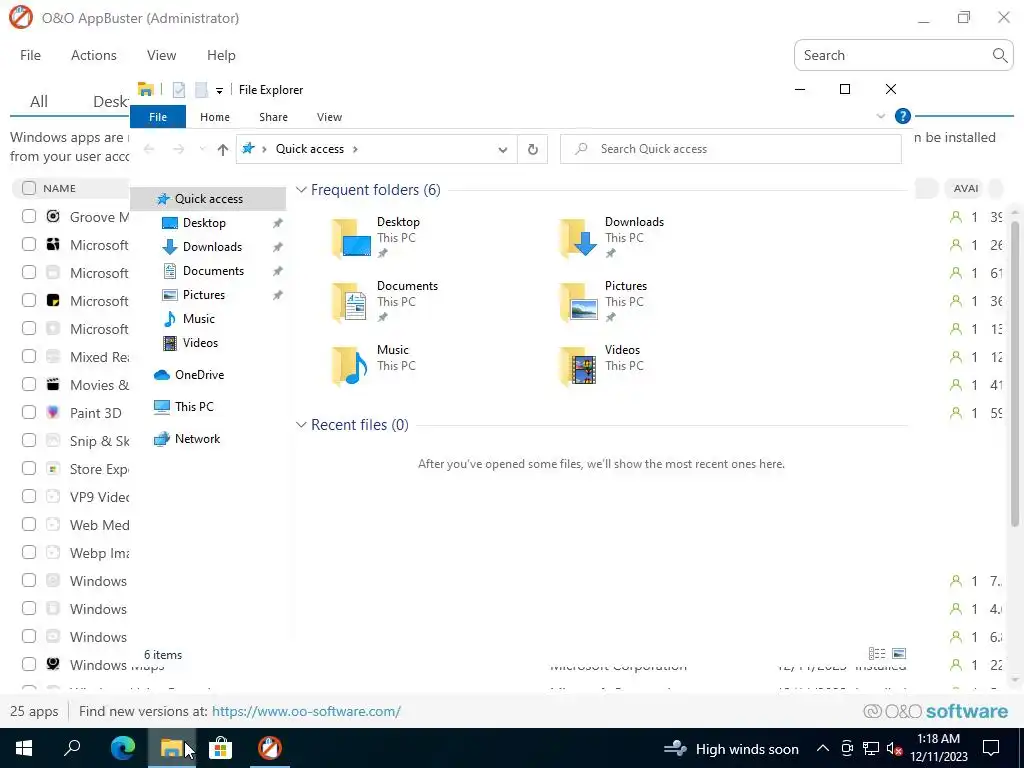Click the search magnifier icon in AppBuster

(999, 55)
